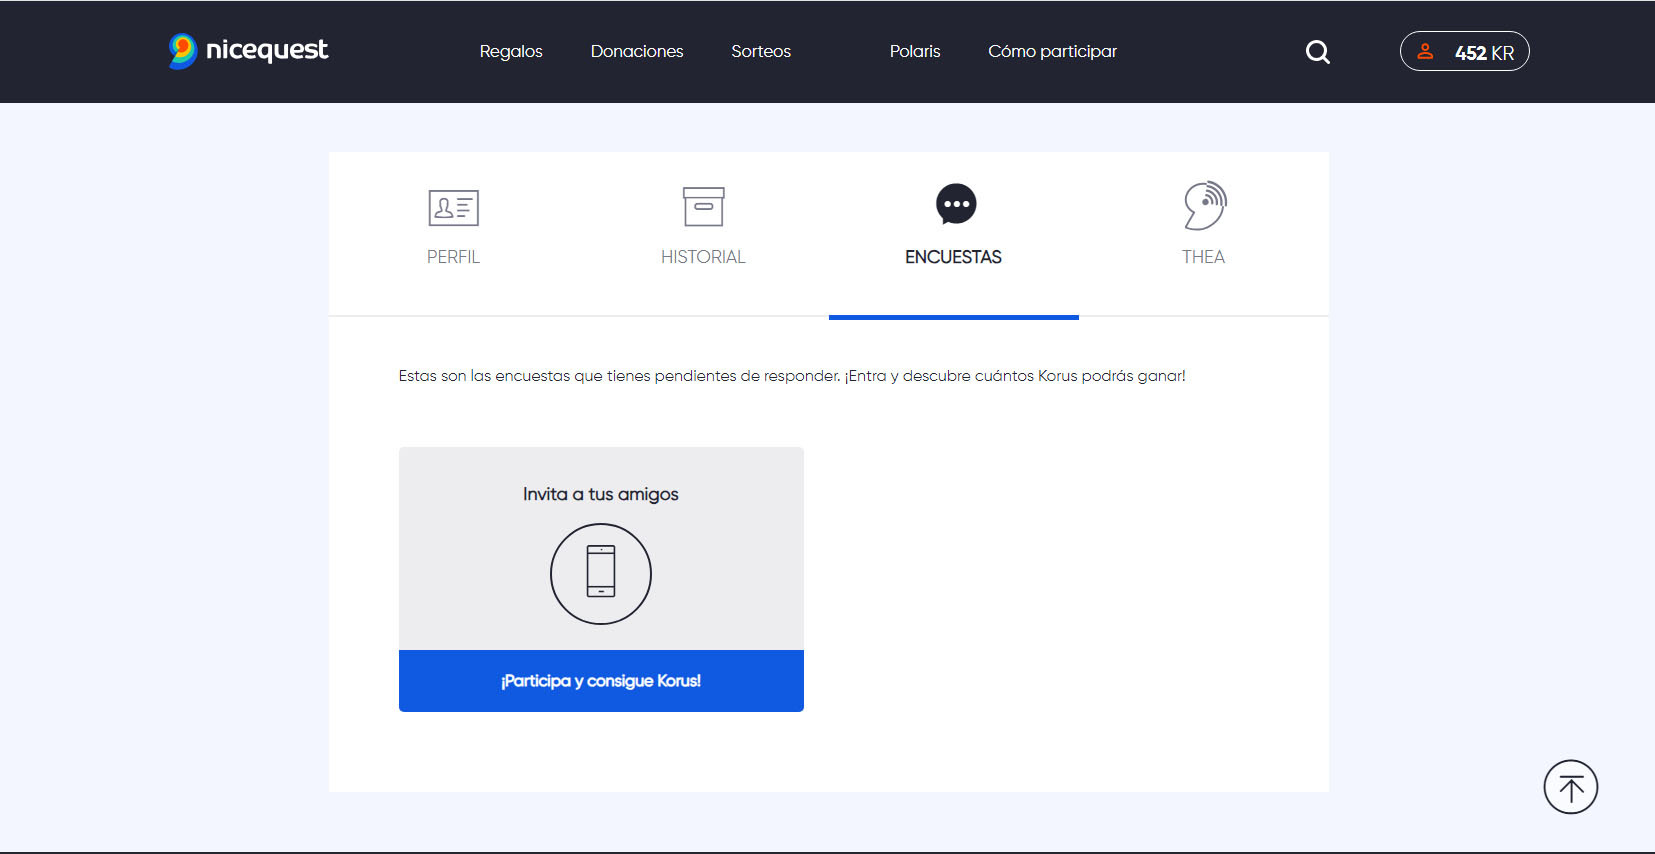1655x854 pixels.
Task: Click the phone icon in the invite card
Action: [x=601, y=574]
